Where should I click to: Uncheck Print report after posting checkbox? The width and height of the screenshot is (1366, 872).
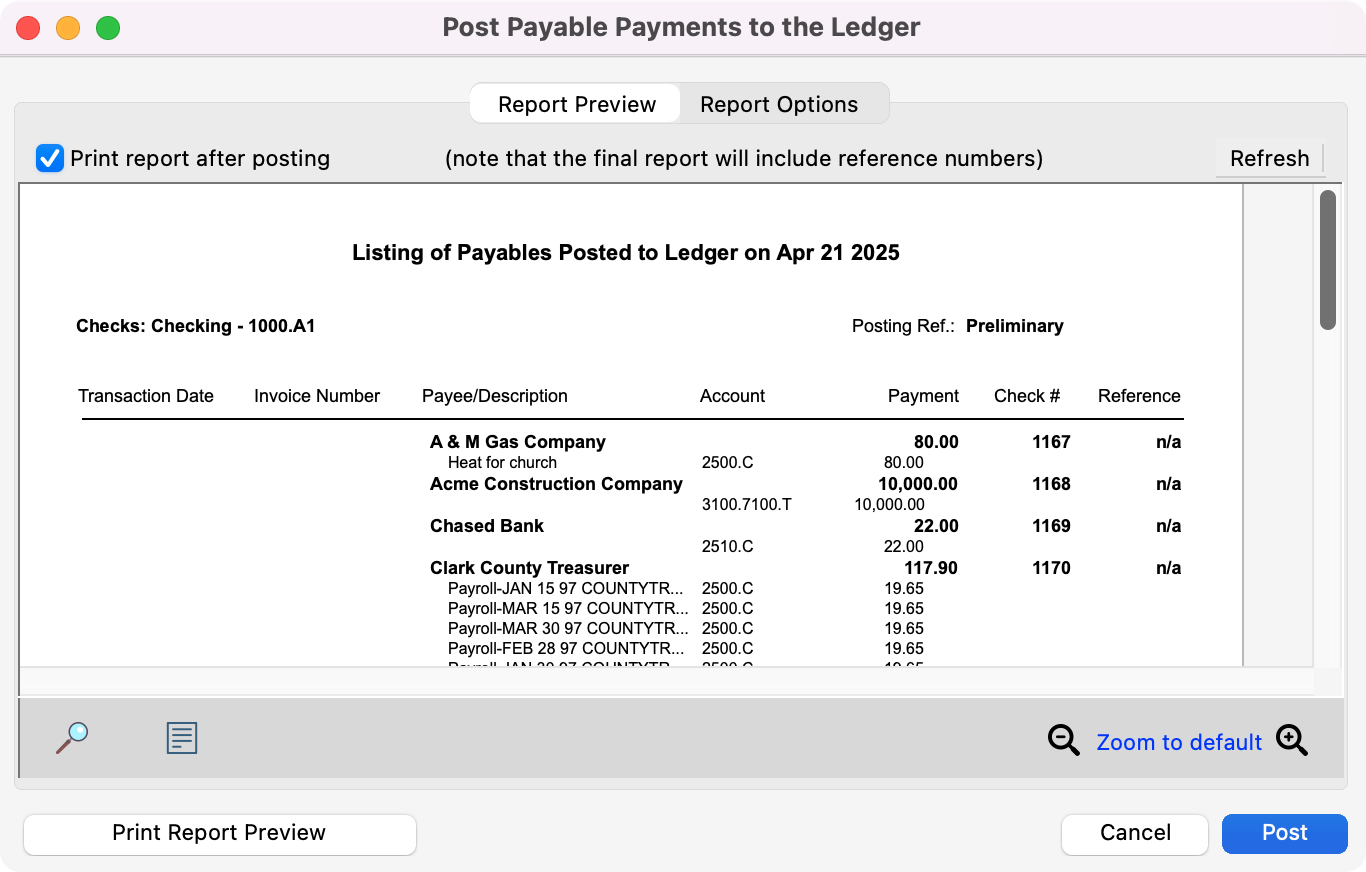click(50, 158)
